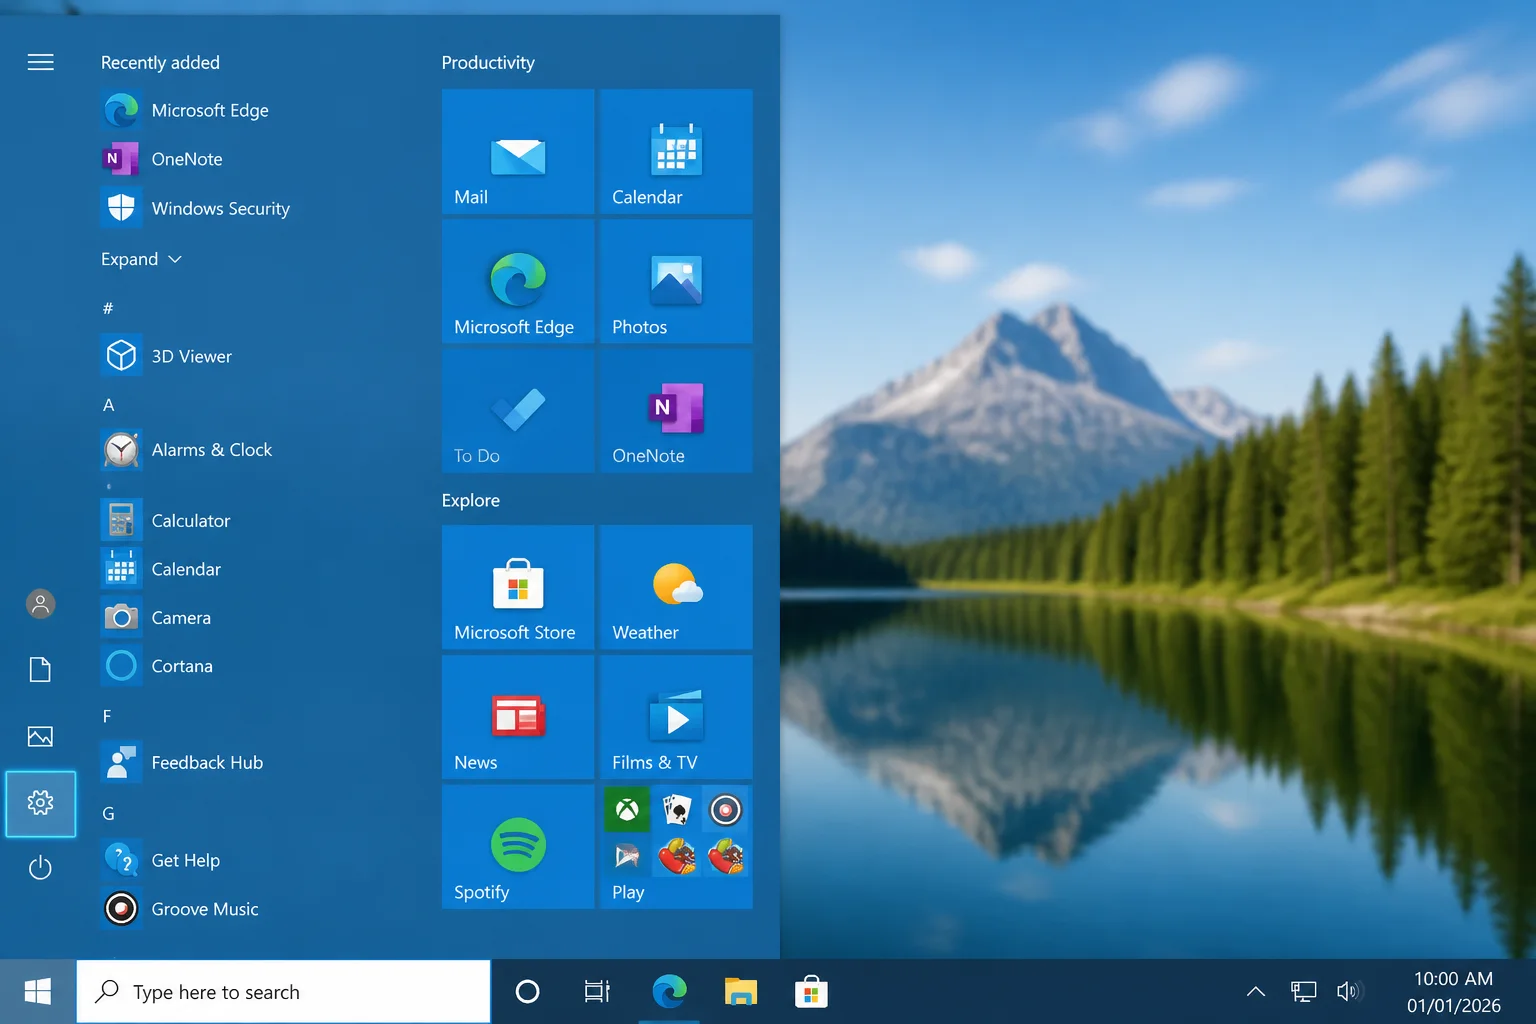Open the Microsoft Store tile
1536x1024 pixels.
pyautogui.click(x=518, y=587)
